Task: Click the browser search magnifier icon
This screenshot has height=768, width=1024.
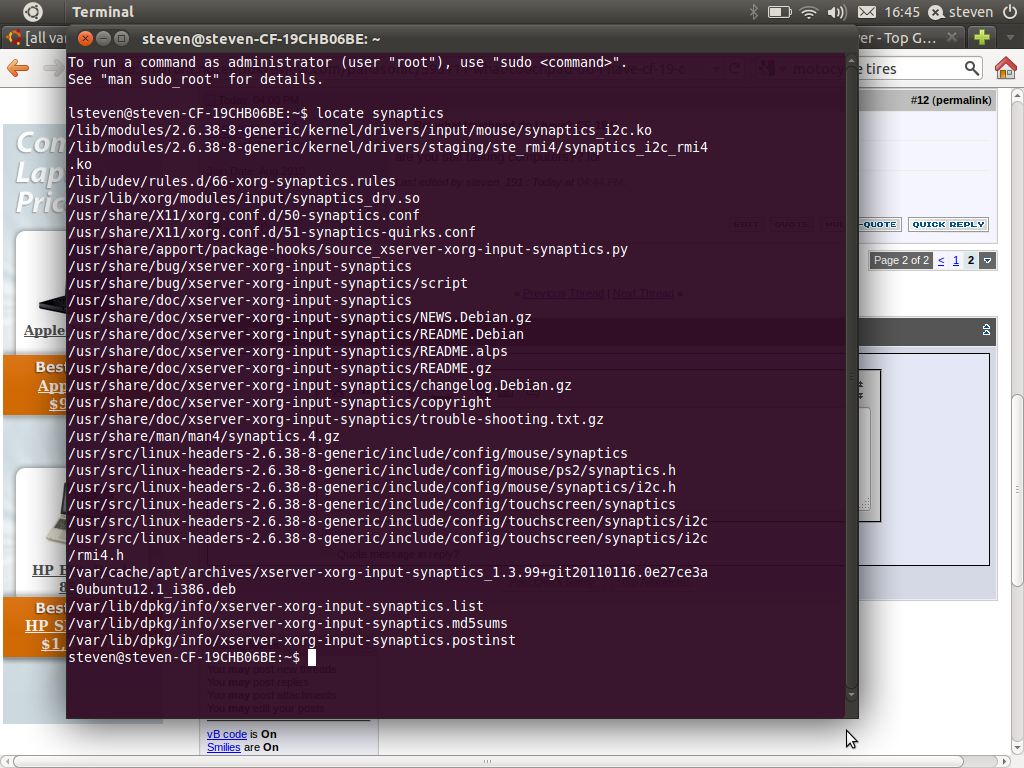Action: coord(972,68)
